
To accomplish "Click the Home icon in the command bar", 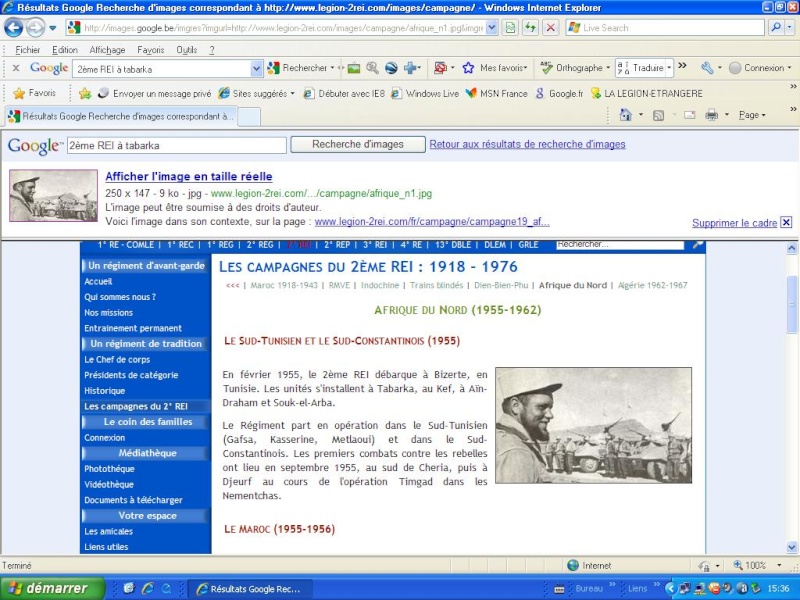I will tap(626, 115).
